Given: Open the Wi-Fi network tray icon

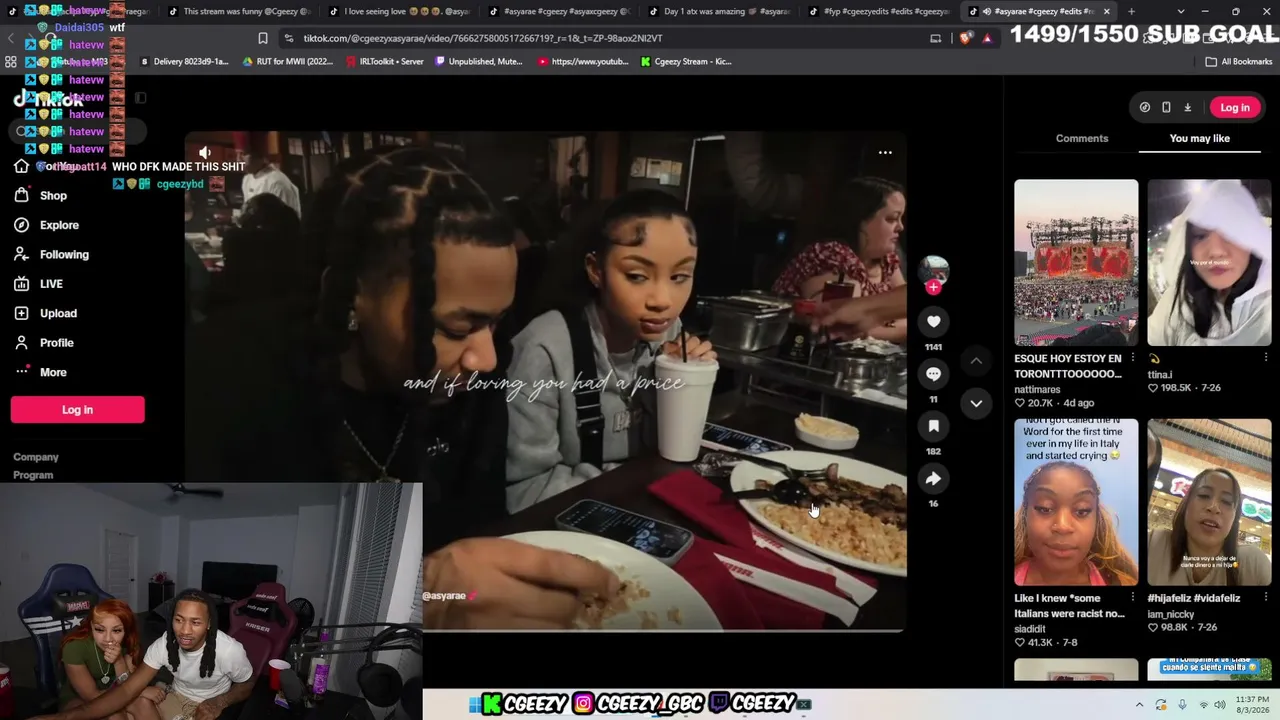Looking at the screenshot, I should click(1203, 704).
